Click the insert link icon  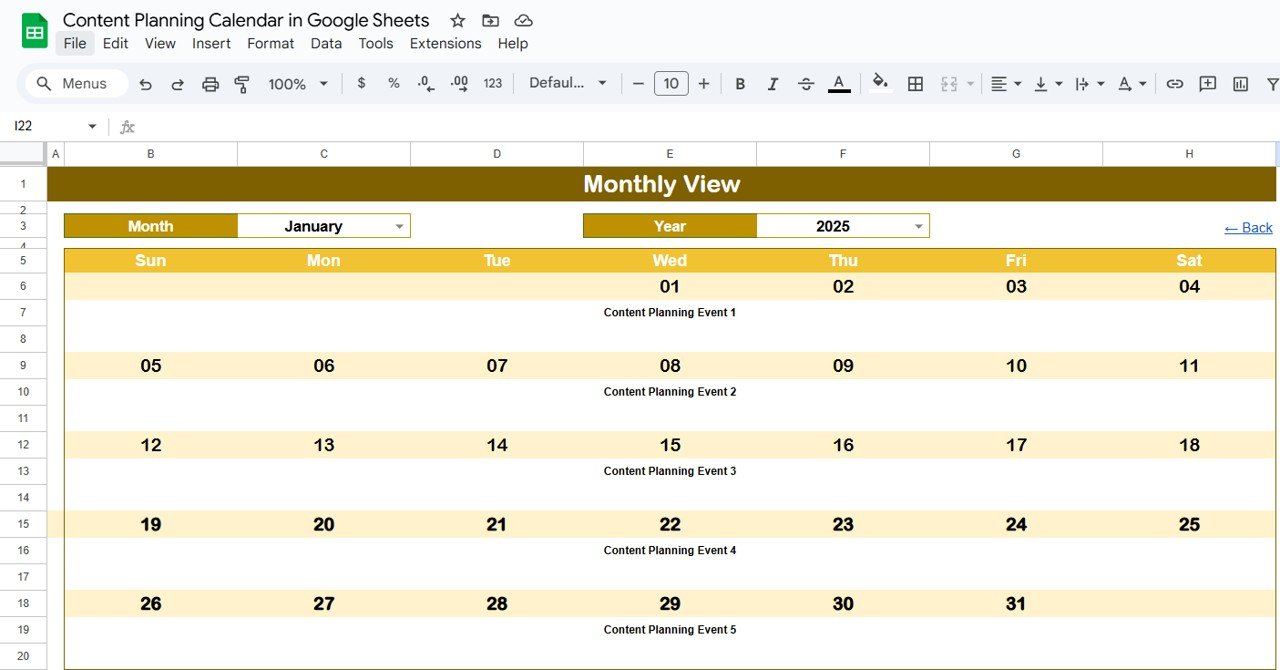1175,84
